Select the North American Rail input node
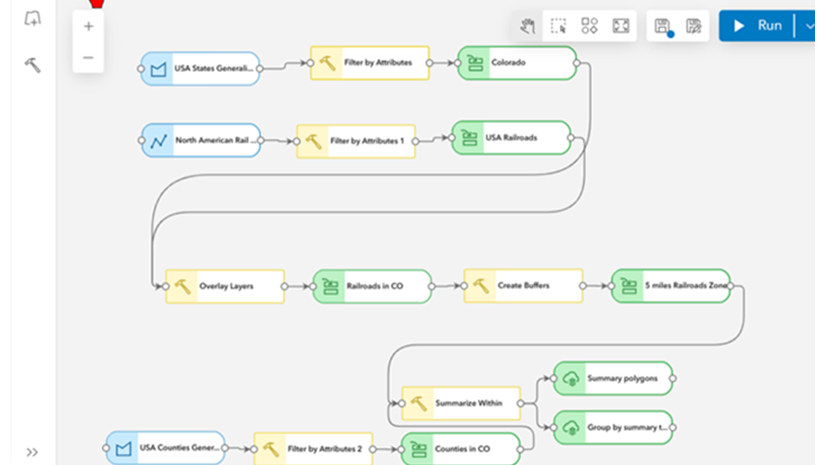Image resolution: width=826 pixels, height=465 pixels. (201, 140)
